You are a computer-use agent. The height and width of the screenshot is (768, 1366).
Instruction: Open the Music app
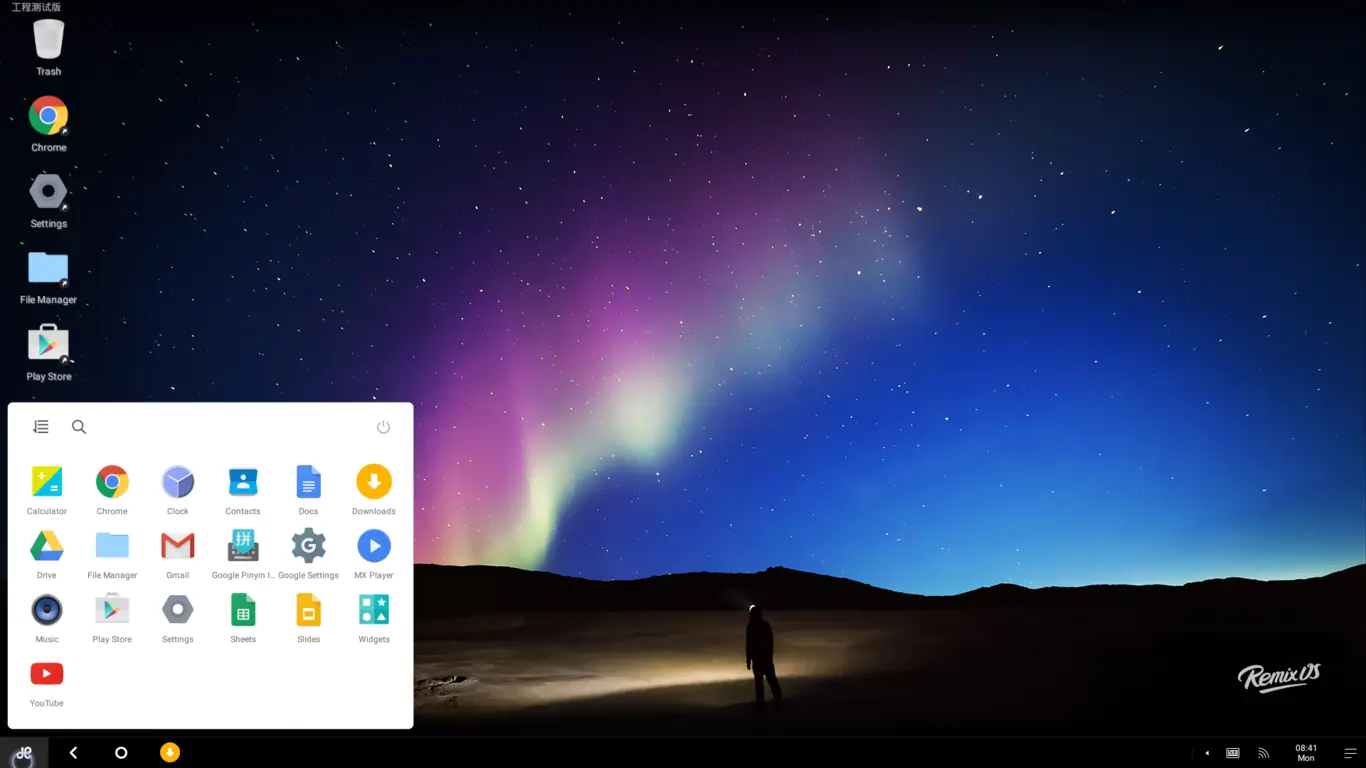pos(47,618)
